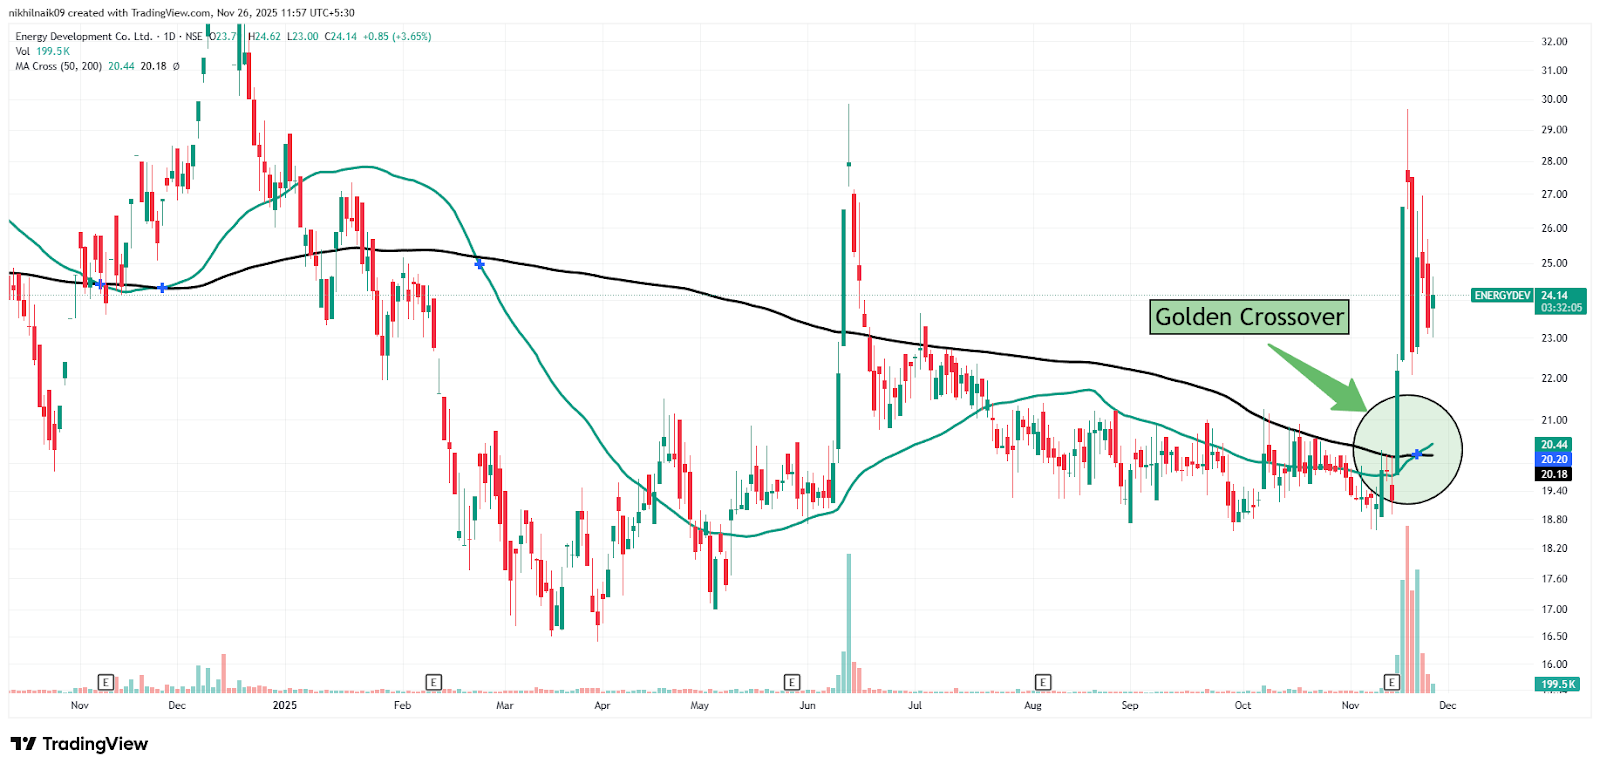Screen dimensions: 1600x770
Task: Click the earnings 'E' marker near August
Action: (x=1042, y=682)
